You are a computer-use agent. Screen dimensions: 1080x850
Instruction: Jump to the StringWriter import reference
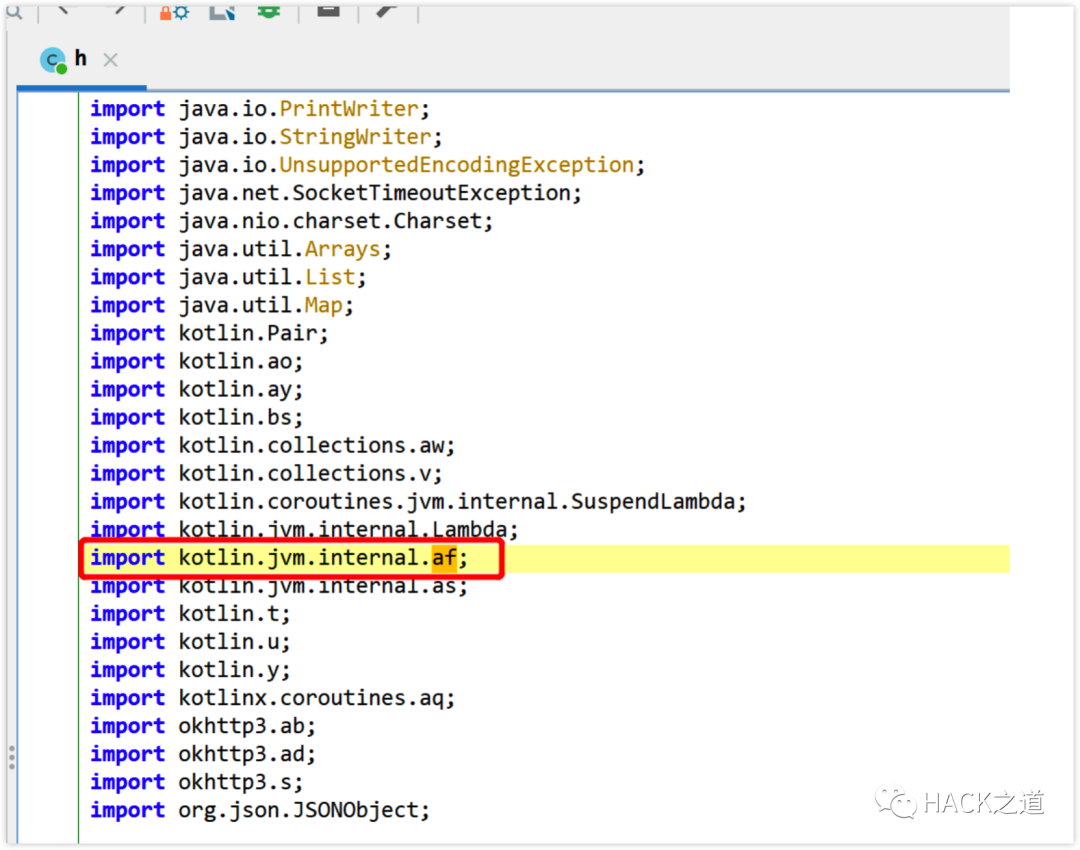(355, 137)
